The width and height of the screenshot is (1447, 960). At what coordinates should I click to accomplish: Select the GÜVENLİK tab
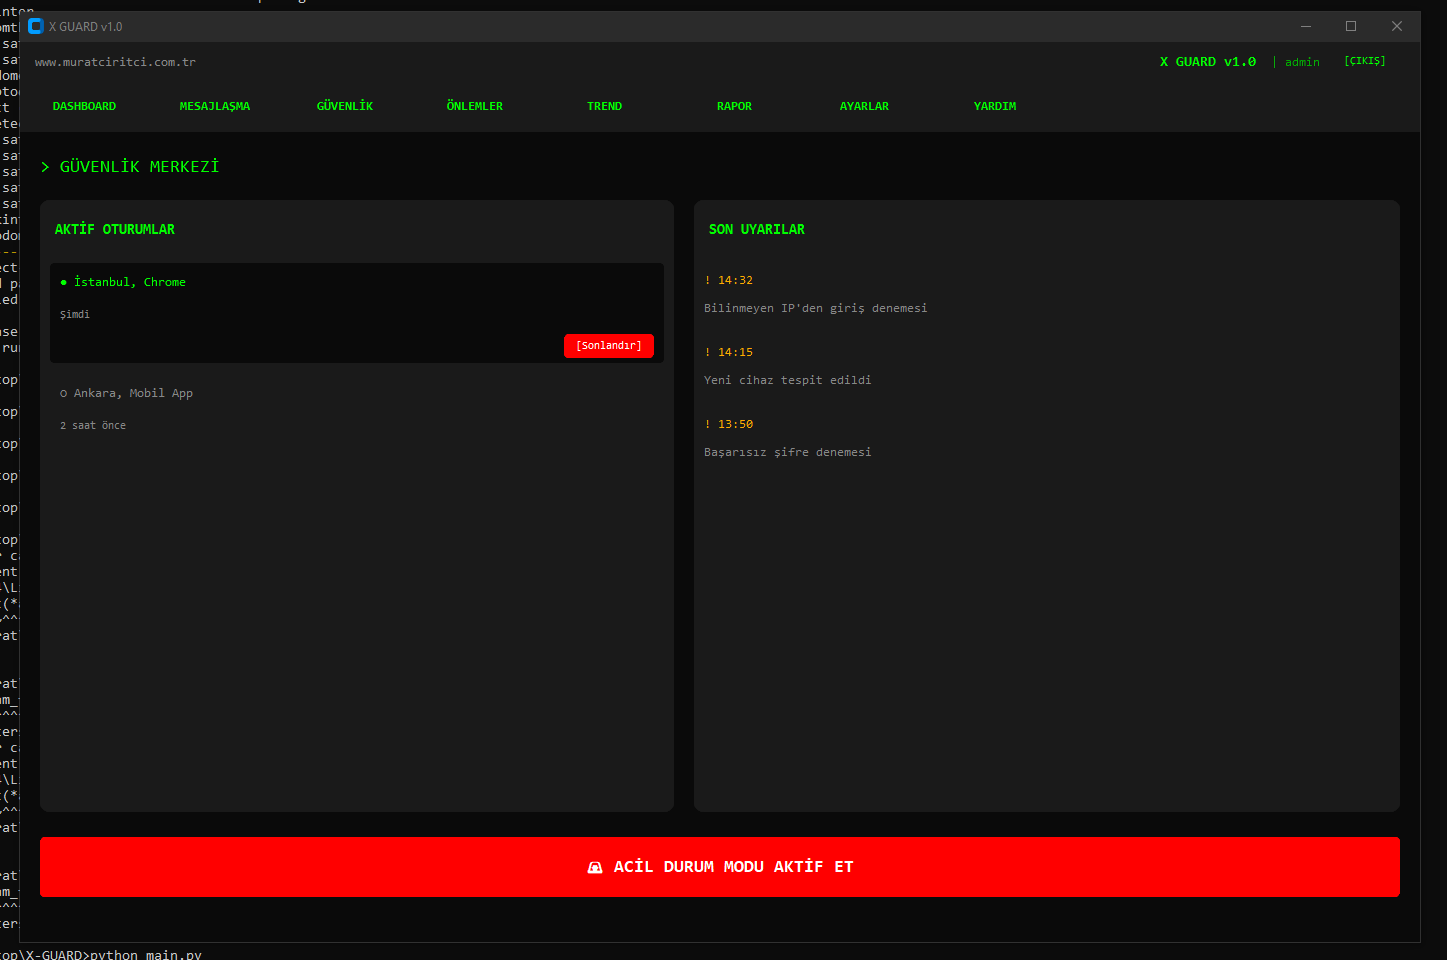(345, 106)
